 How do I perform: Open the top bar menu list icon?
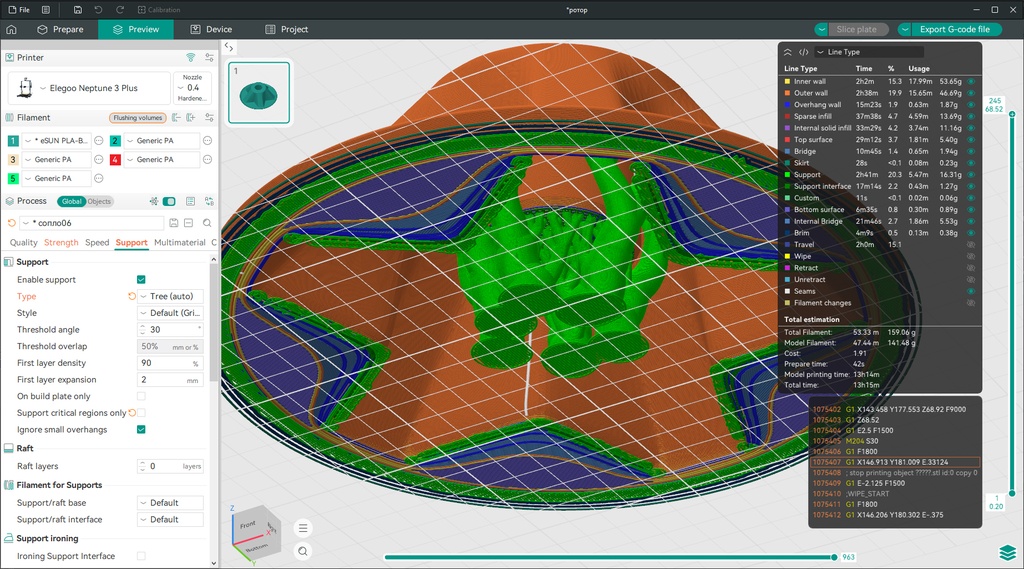click(46, 10)
